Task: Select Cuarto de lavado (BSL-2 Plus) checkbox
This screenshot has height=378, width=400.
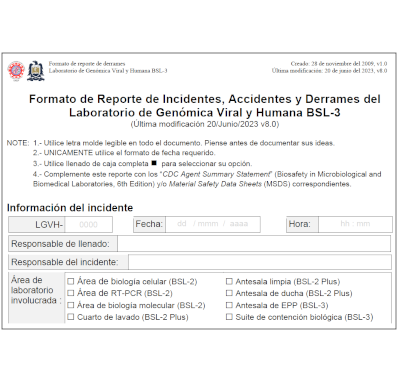Action: tap(71, 317)
